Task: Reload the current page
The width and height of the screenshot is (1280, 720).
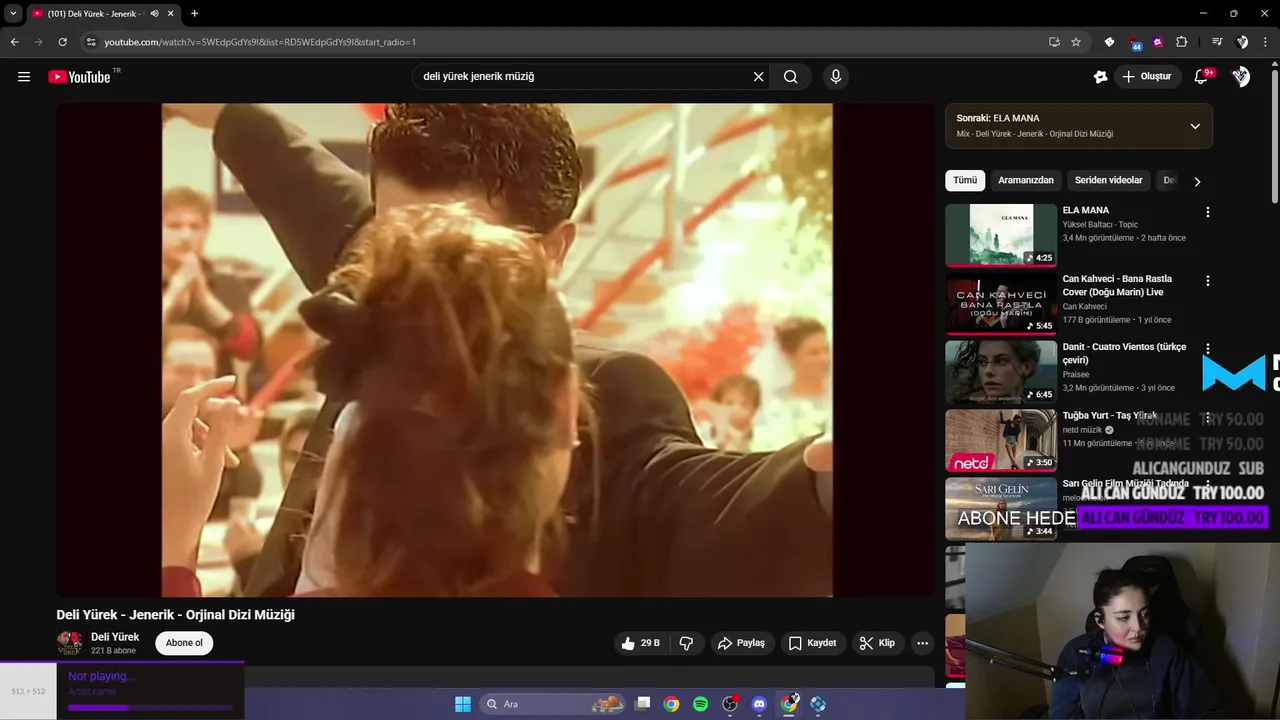Action: [62, 42]
